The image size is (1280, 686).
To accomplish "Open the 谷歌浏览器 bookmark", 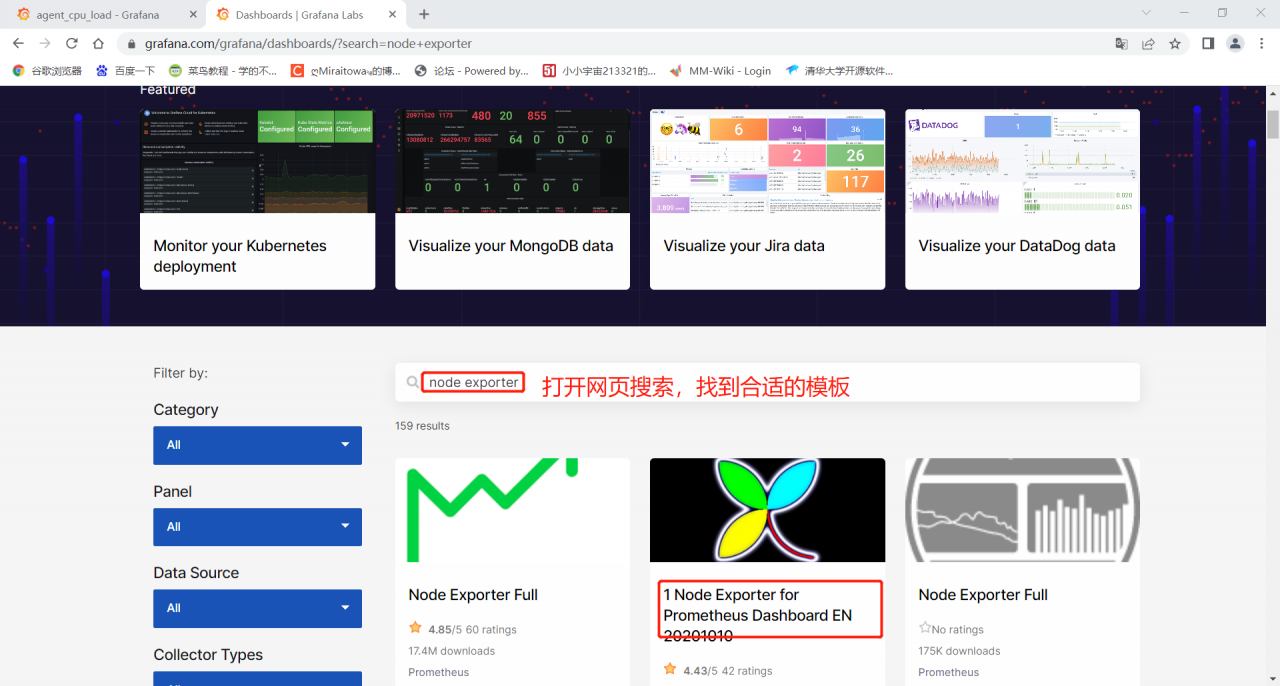I will pos(46,71).
